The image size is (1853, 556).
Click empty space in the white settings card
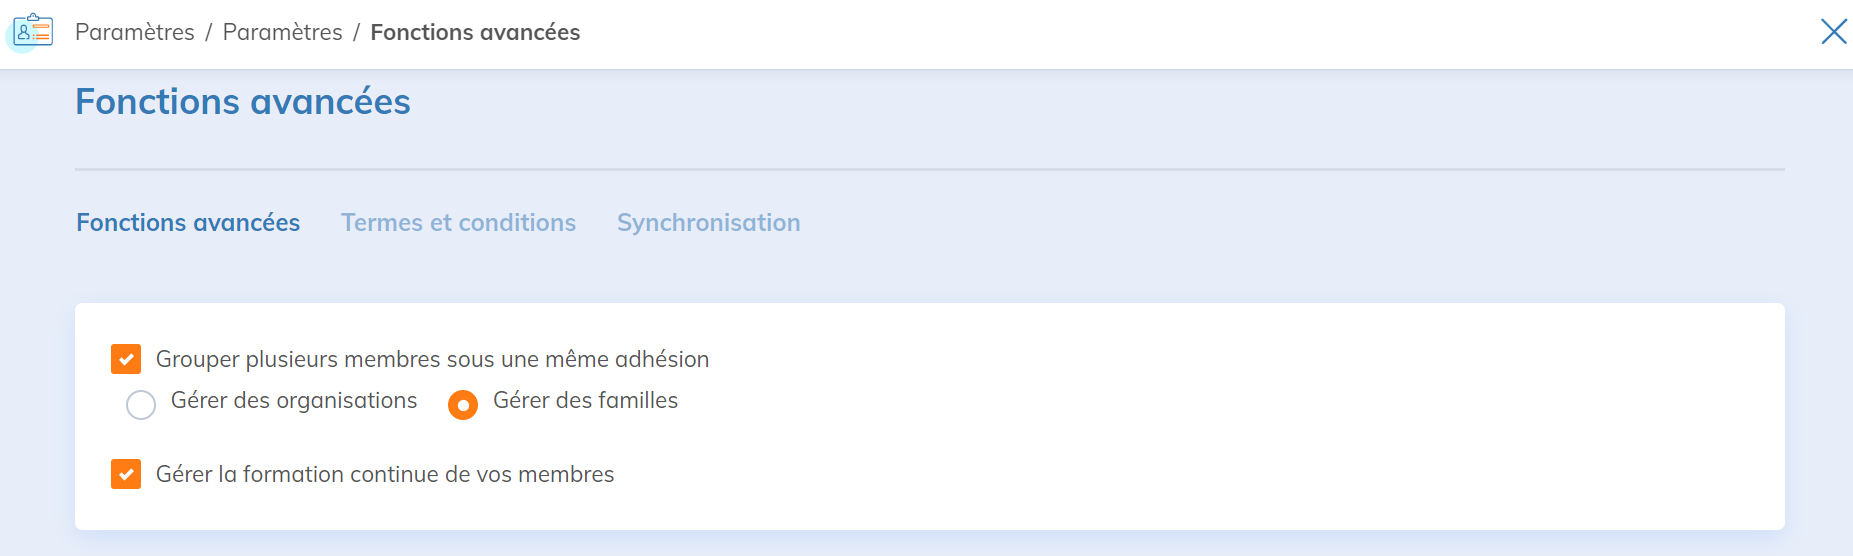pos(1200,420)
